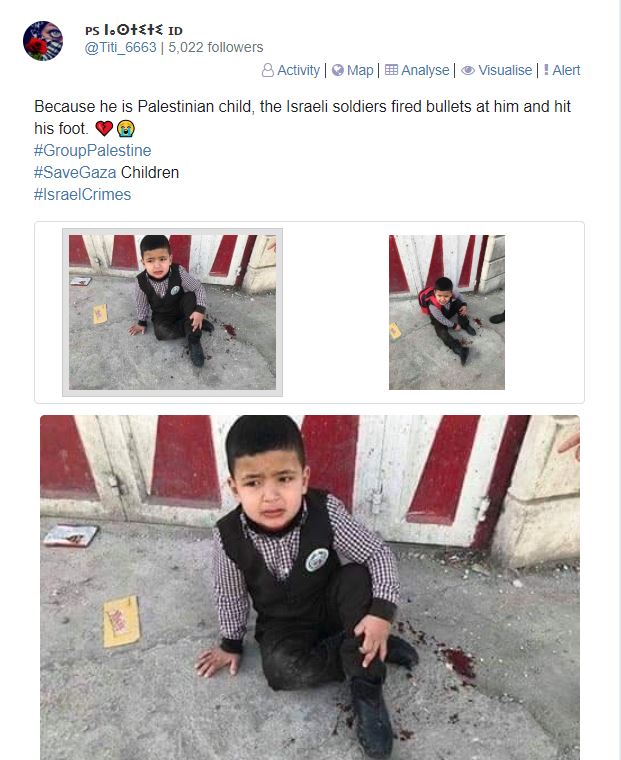Open the profile avatar picture
The width and height of the screenshot is (621, 760).
click(43, 41)
